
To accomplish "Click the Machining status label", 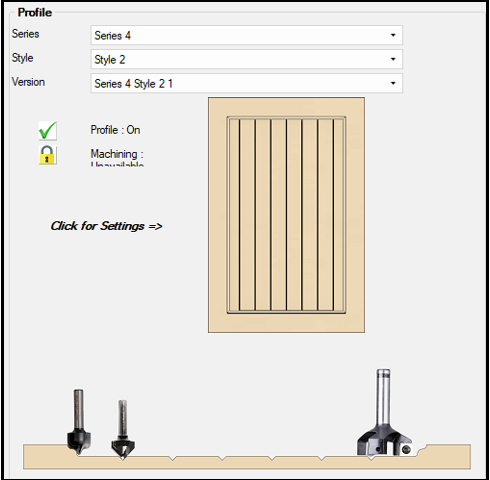I will (117, 157).
